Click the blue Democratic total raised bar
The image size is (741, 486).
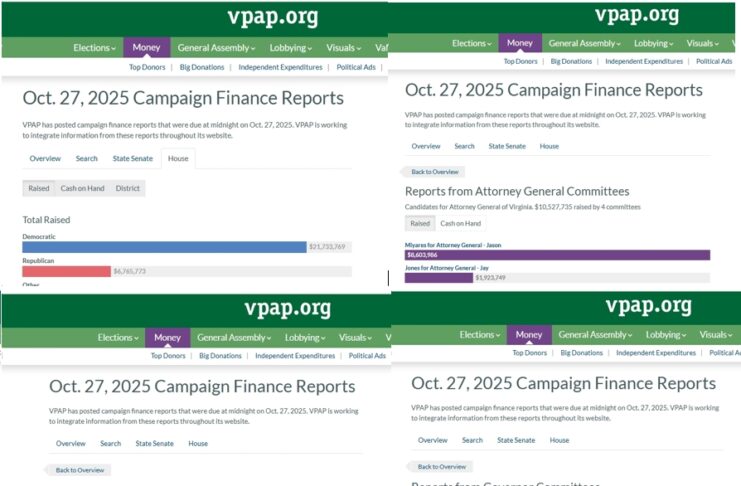[x=164, y=247]
